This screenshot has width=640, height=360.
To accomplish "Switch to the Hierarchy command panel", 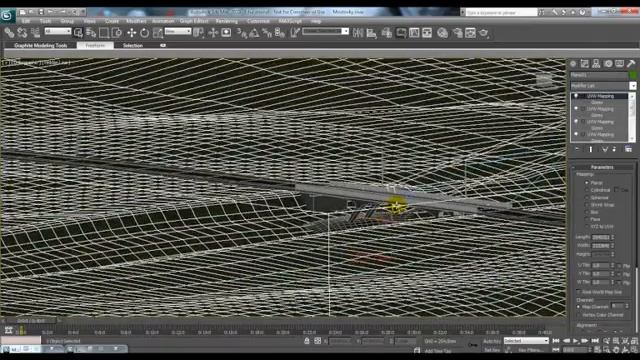I will pos(596,64).
